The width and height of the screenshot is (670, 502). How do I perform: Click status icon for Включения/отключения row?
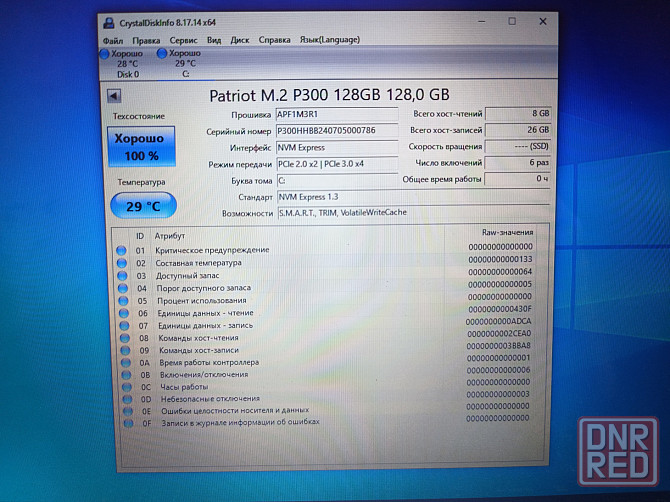click(x=126, y=375)
